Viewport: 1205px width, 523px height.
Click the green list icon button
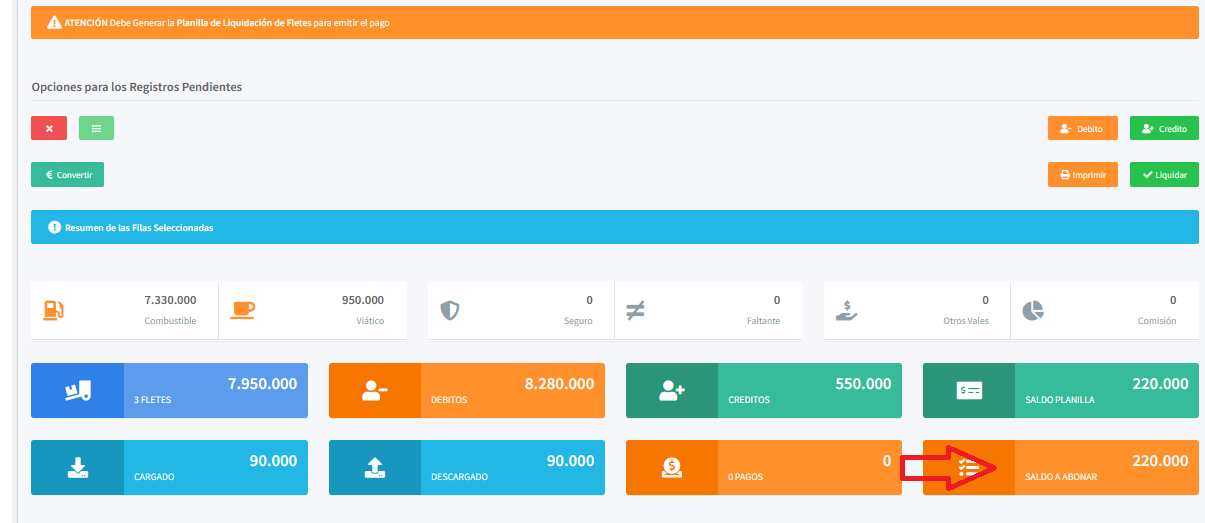[96, 128]
